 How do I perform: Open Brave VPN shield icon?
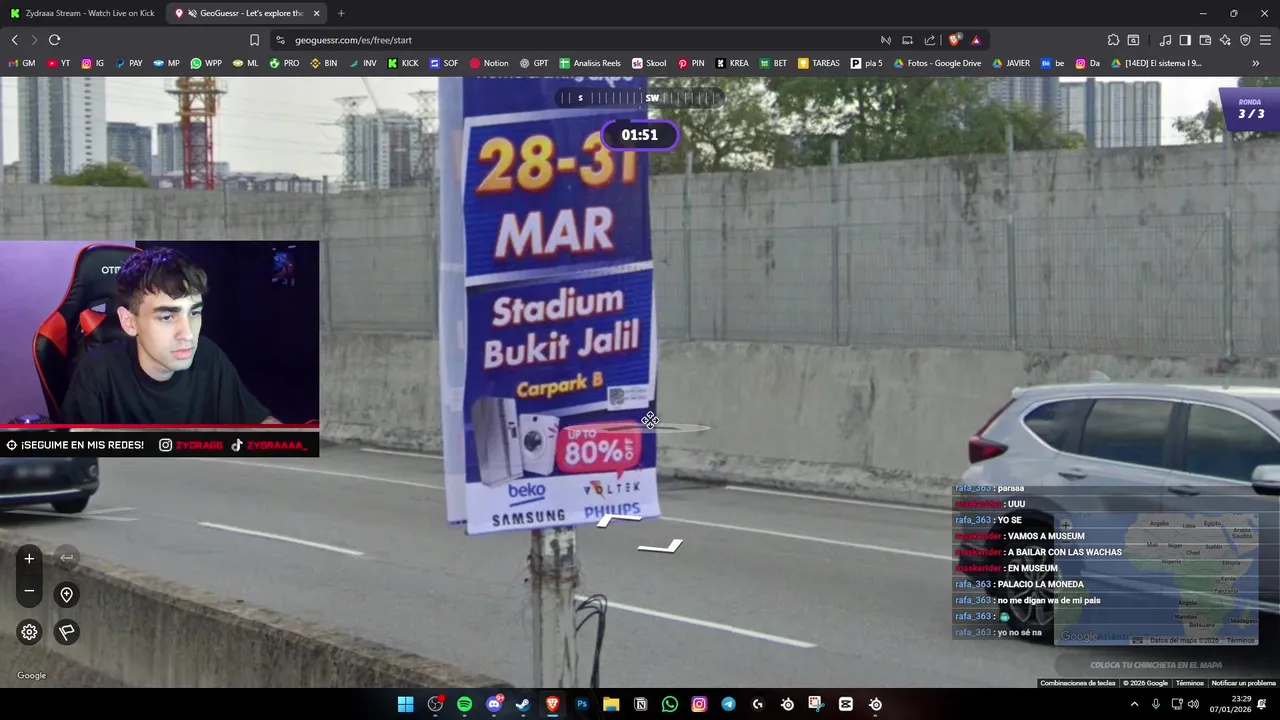point(1245,40)
